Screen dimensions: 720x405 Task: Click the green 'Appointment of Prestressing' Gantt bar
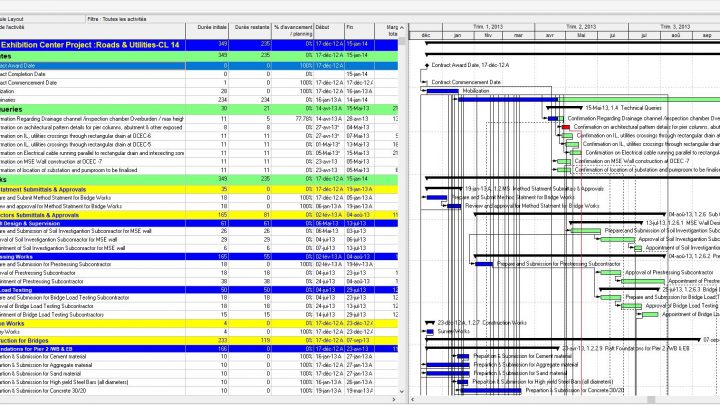pyautogui.click(x=643, y=281)
